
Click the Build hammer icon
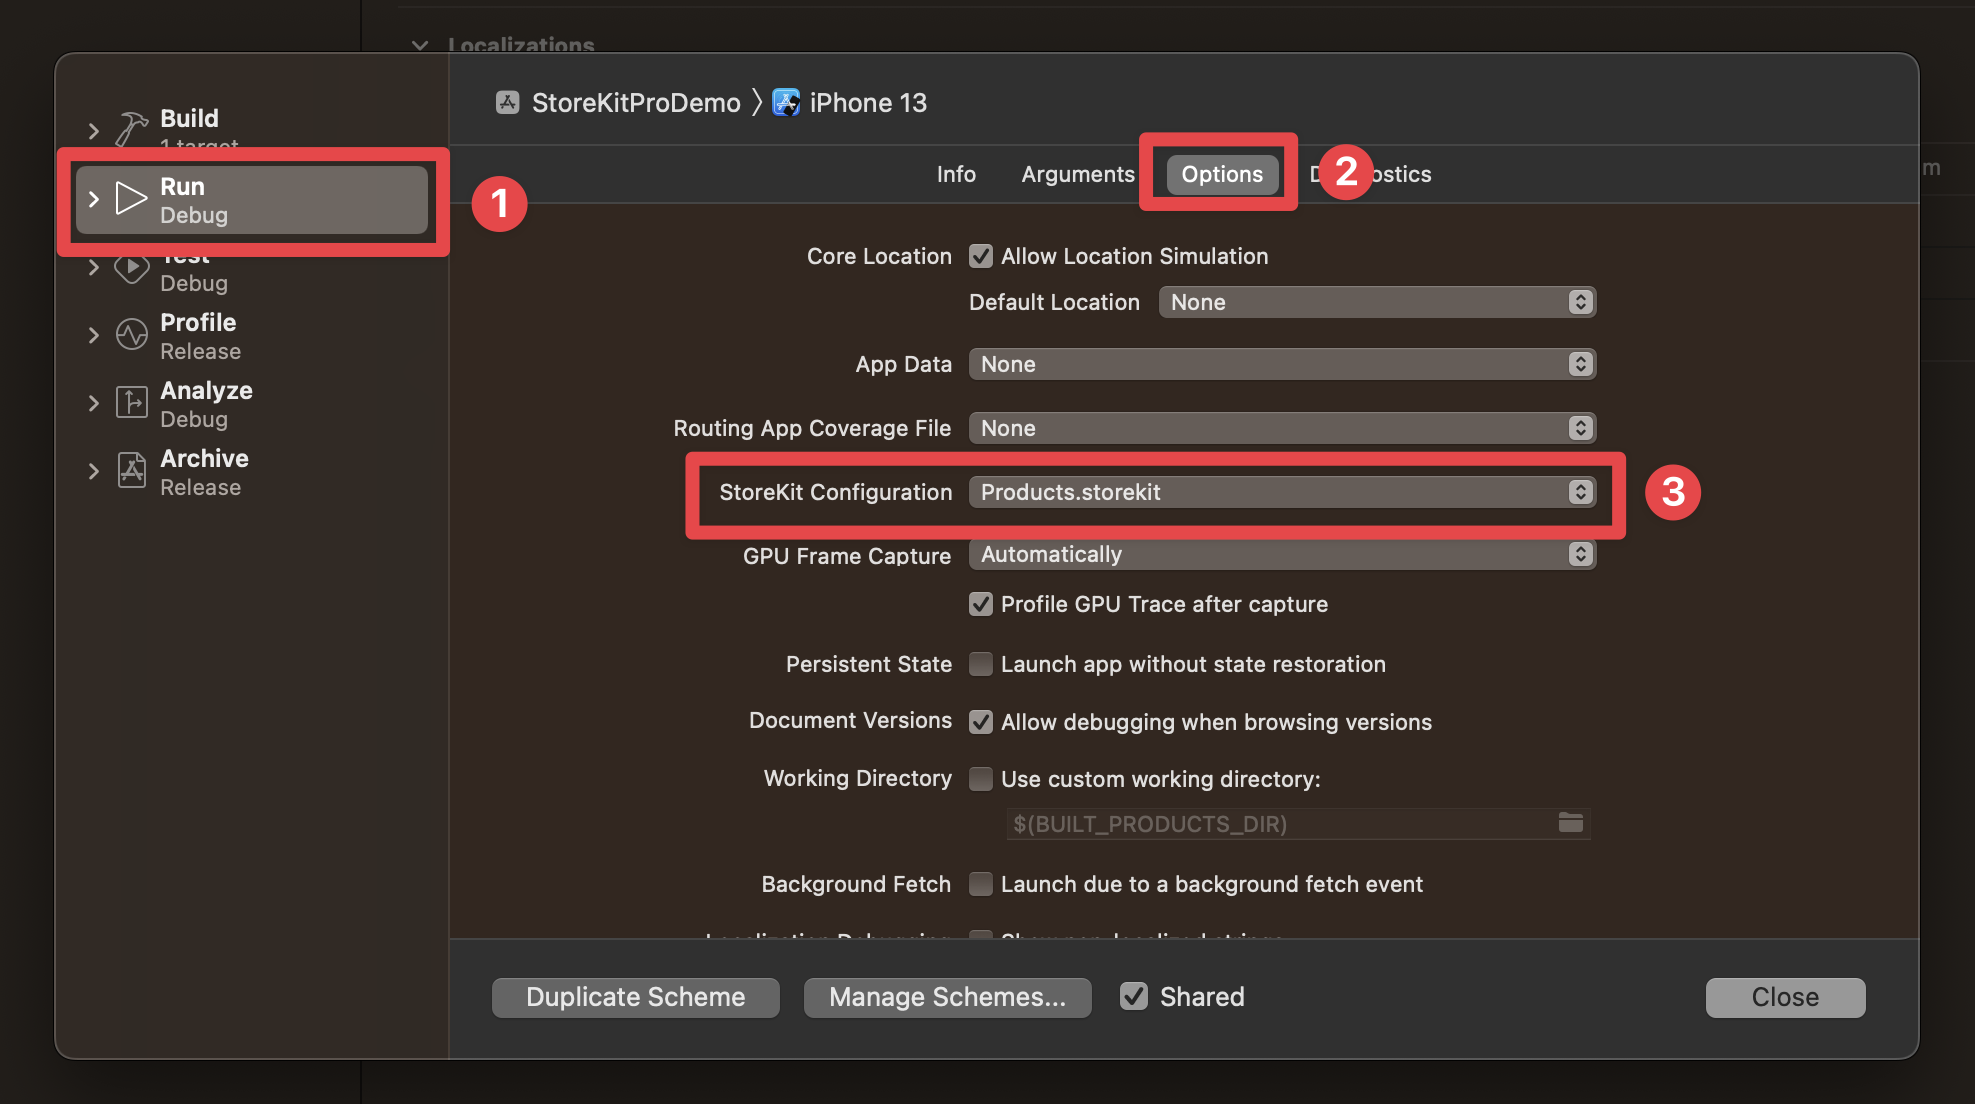click(x=131, y=130)
